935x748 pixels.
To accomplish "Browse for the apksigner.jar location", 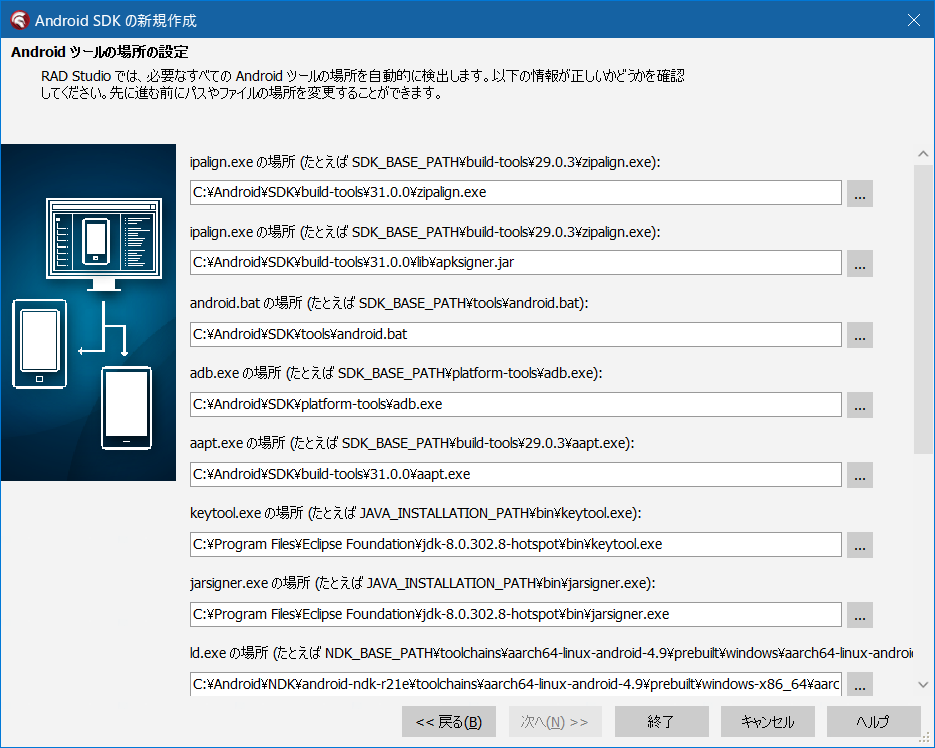I will coord(859,264).
